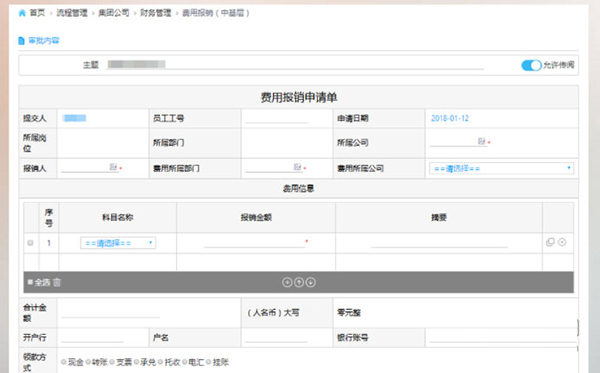The height and width of the screenshot is (373, 600).
Task: Click the 零元整 amount text
Action: 349,313
